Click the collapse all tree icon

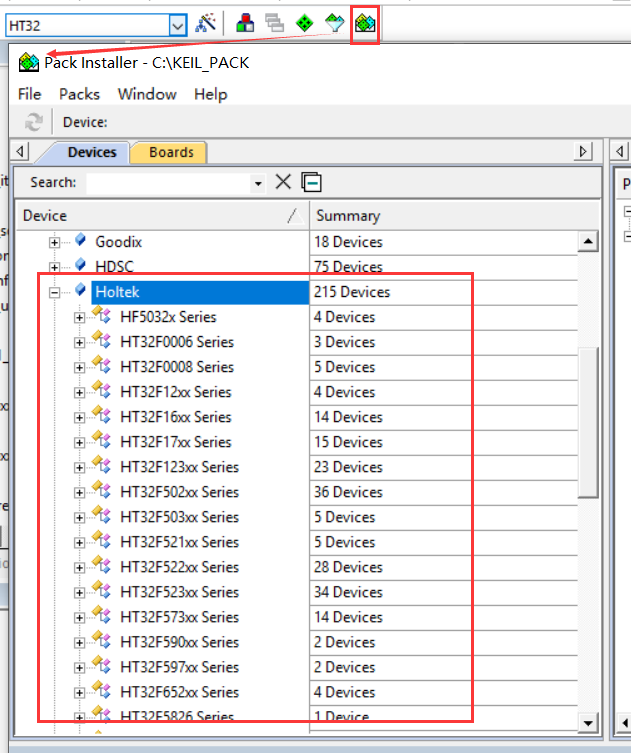312,182
